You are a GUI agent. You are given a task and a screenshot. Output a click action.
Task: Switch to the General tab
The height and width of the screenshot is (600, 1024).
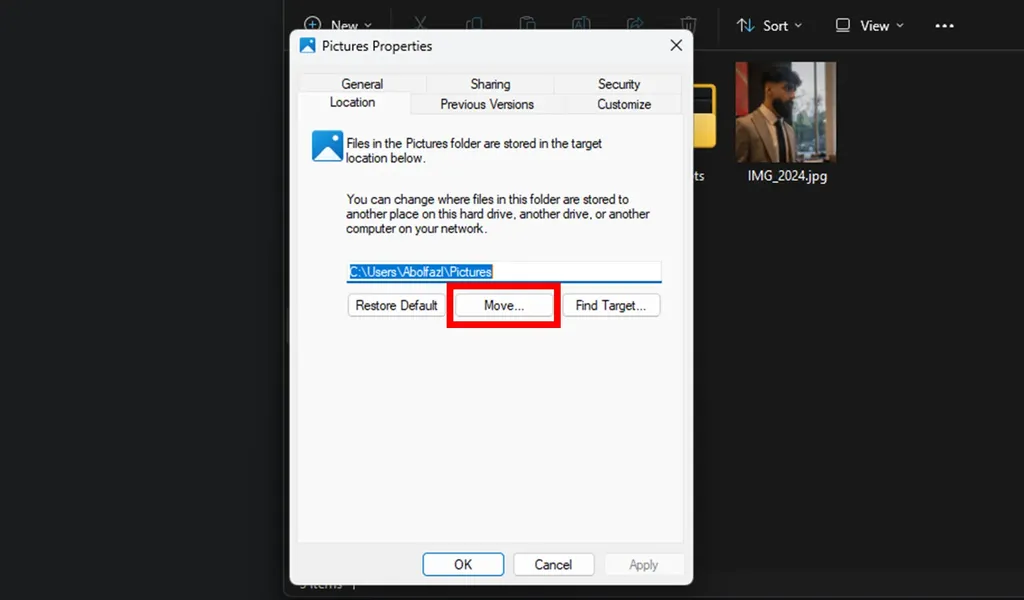(x=362, y=84)
